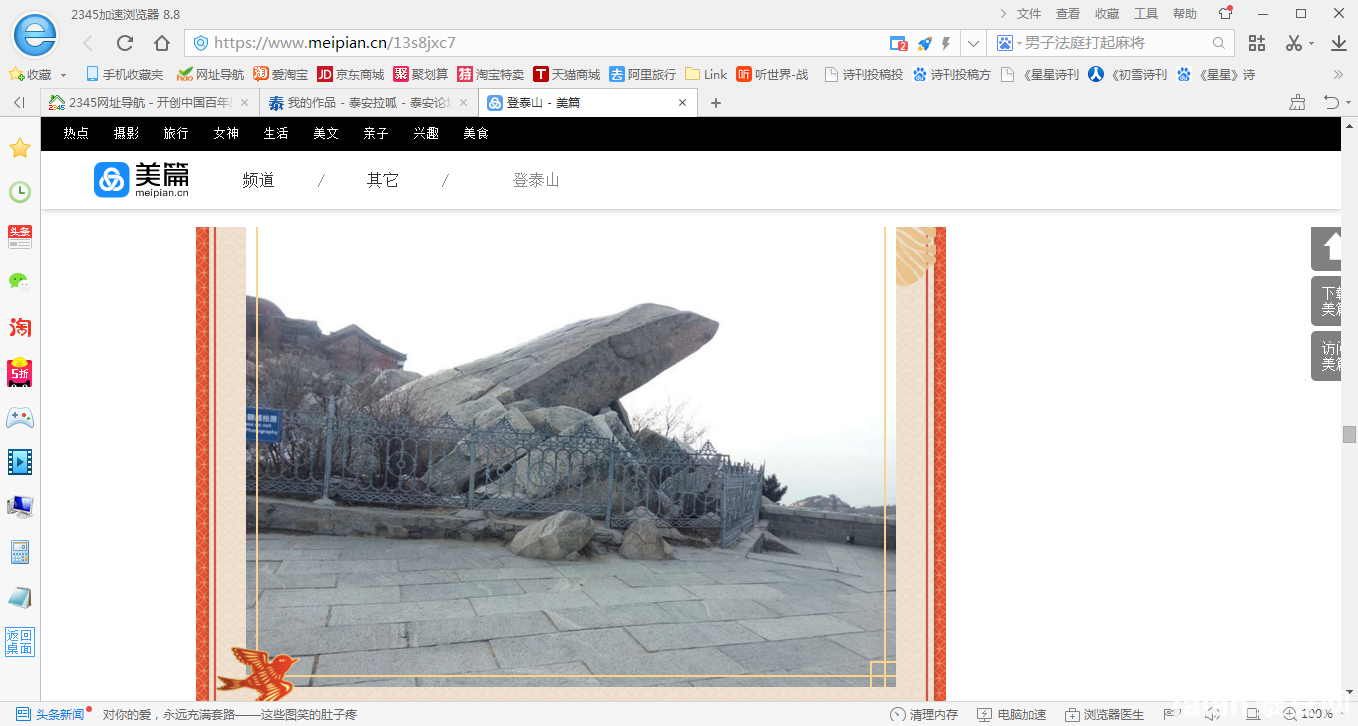The width and height of the screenshot is (1358, 726).
Task: Open the video film icon in sidebar
Action: (20, 462)
